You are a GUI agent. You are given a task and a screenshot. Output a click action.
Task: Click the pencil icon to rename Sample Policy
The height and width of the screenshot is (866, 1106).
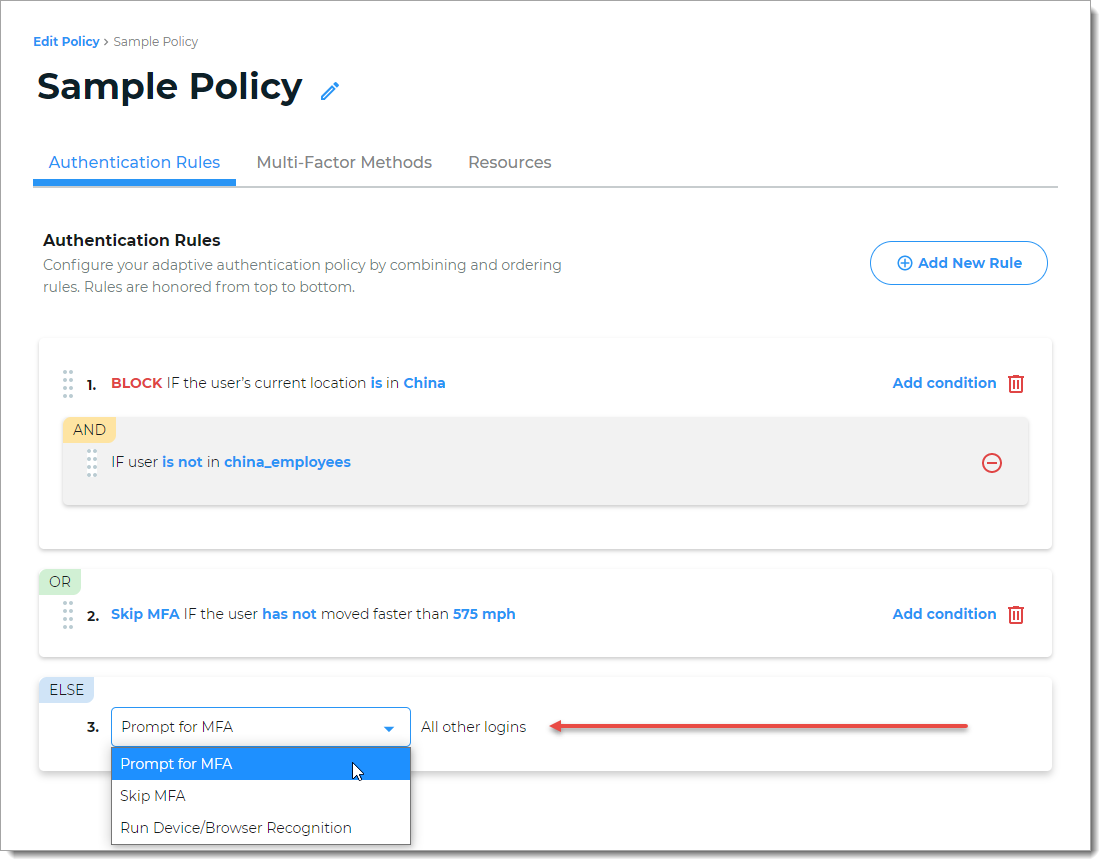[329, 90]
